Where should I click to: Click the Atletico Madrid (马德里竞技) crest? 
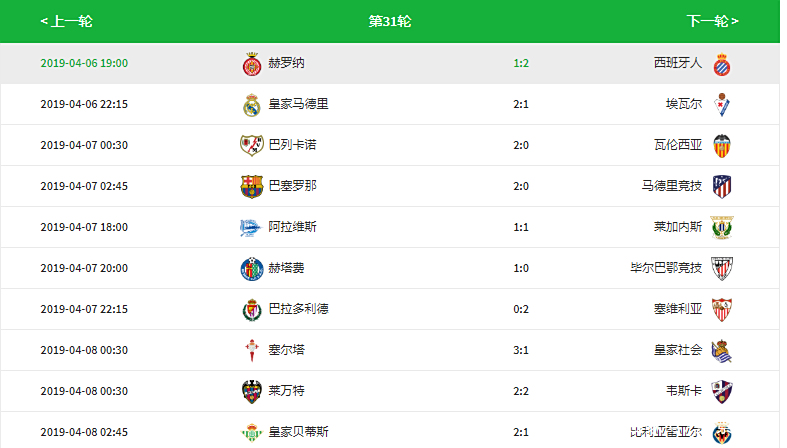721,186
